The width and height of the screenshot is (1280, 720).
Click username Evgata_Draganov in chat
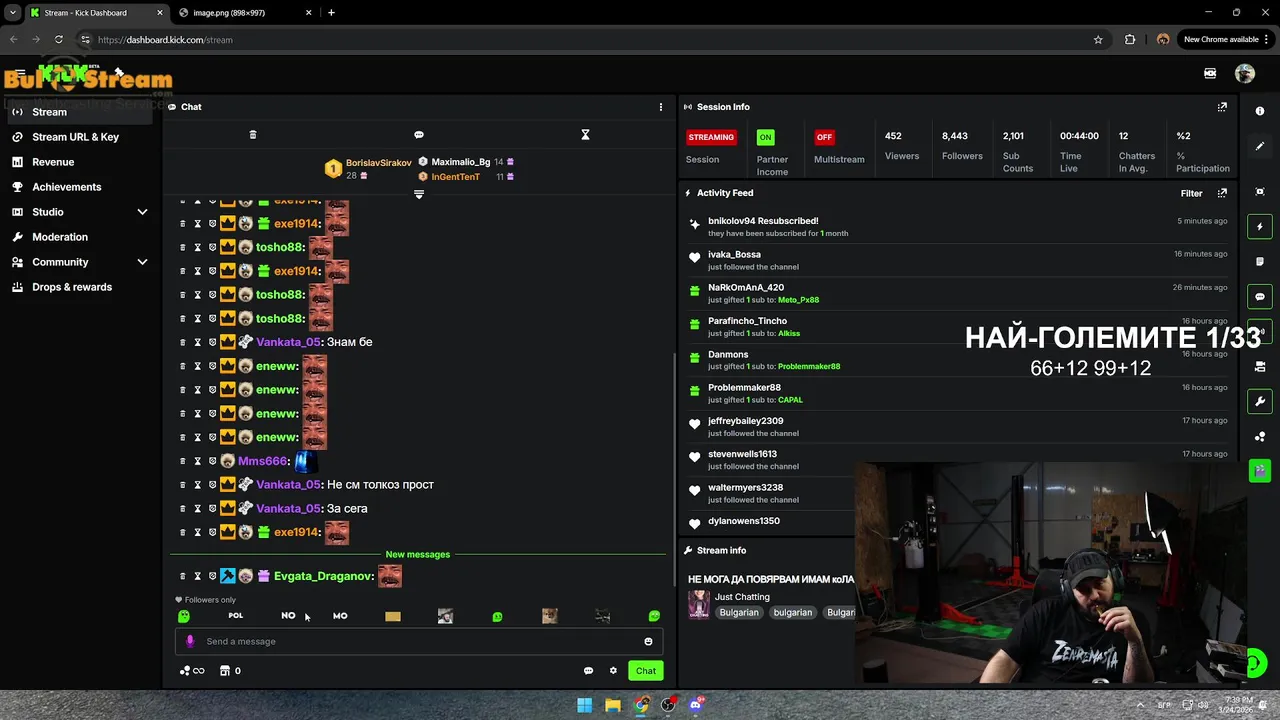(323, 576)
